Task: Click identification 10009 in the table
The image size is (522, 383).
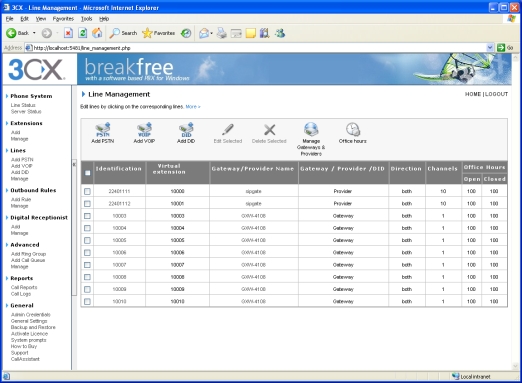Action: pos(119,289)
